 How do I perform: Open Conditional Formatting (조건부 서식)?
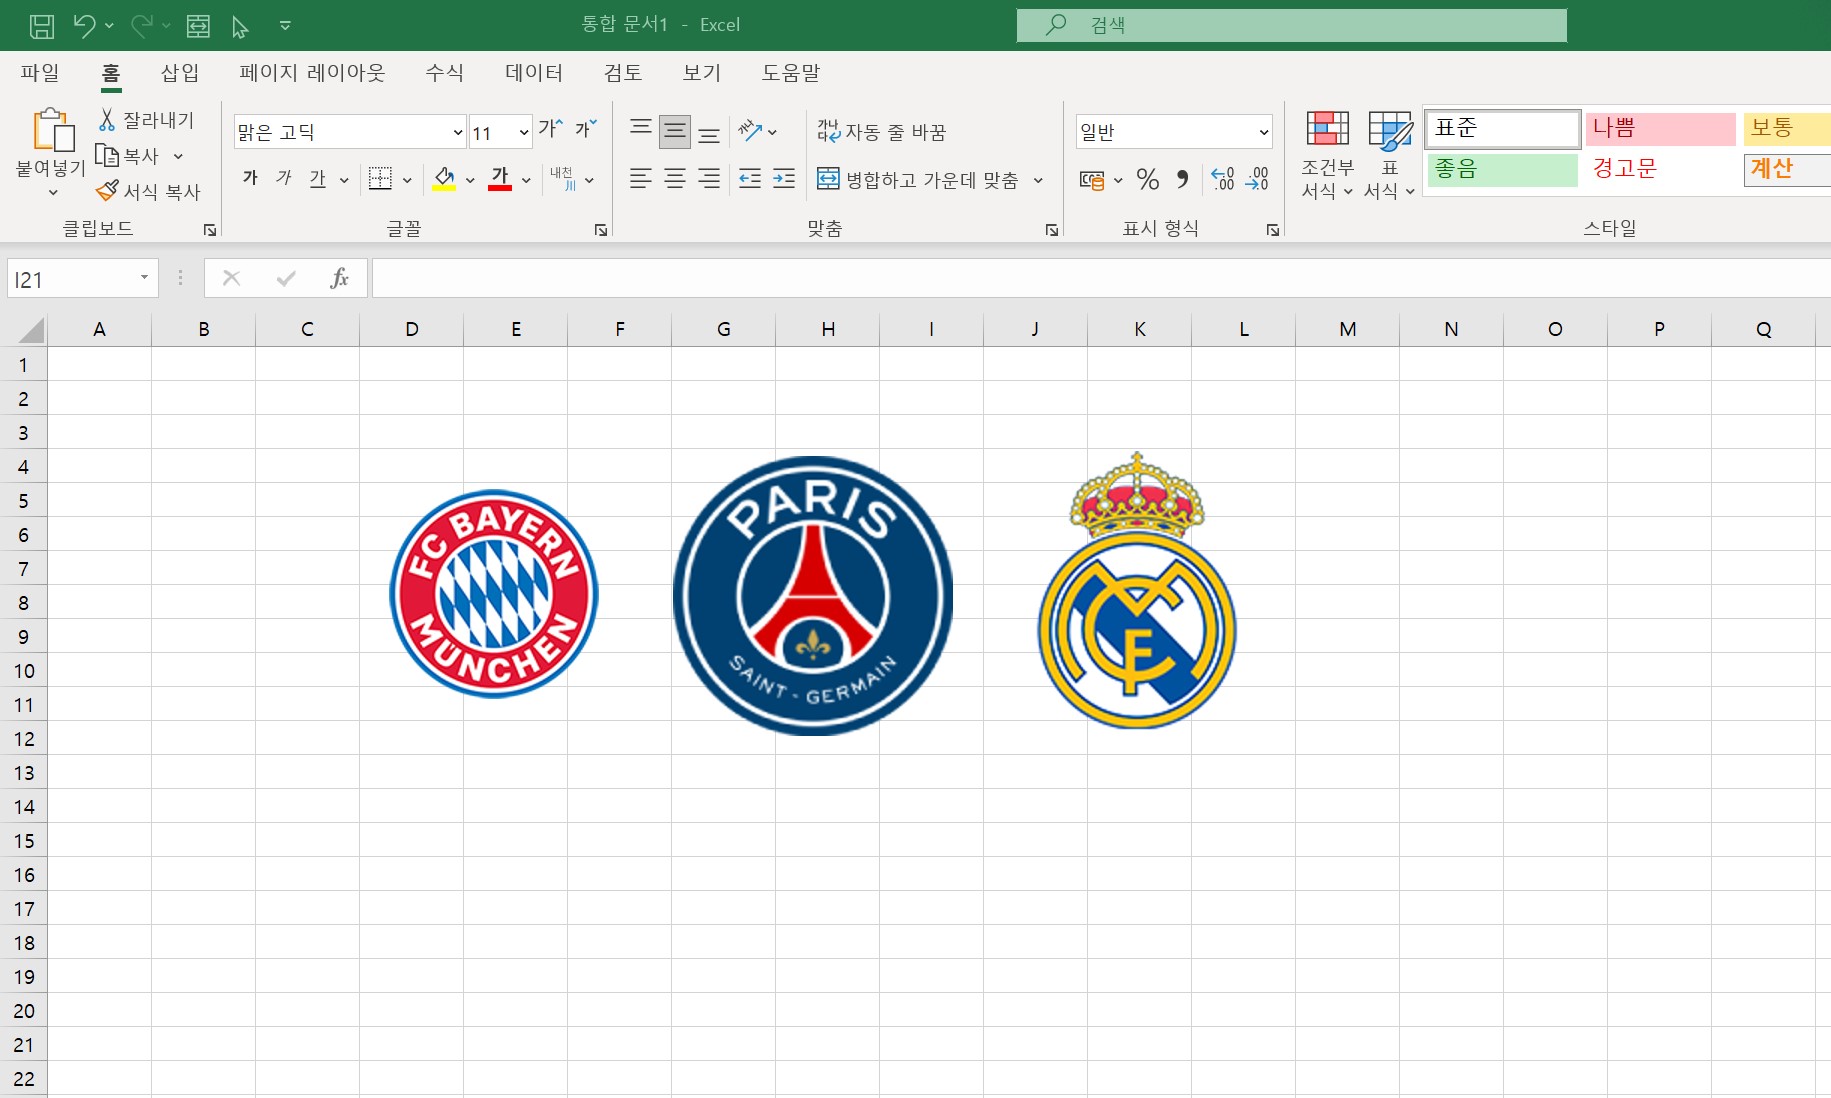tap(1328, 155)
